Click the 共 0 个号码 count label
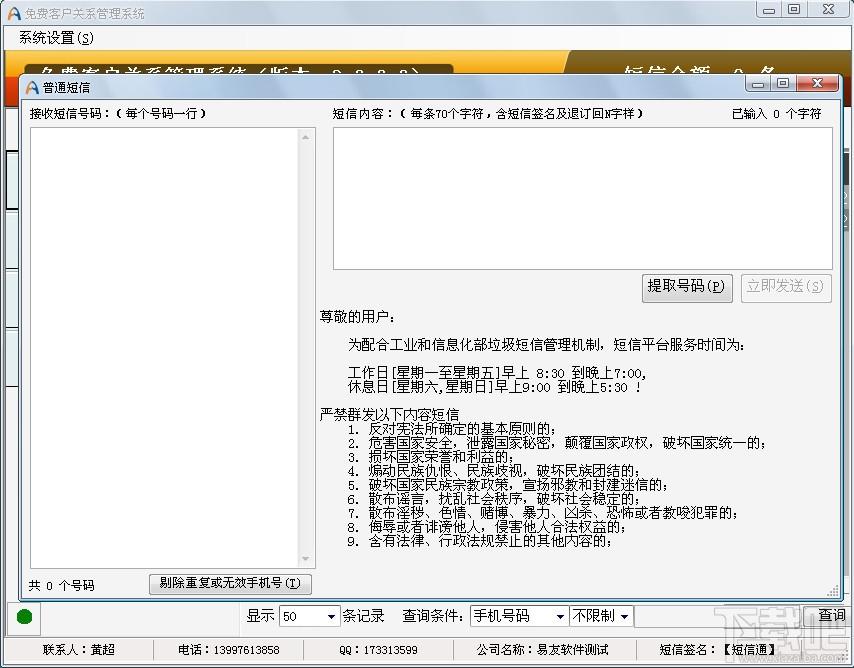 (62, 585)
